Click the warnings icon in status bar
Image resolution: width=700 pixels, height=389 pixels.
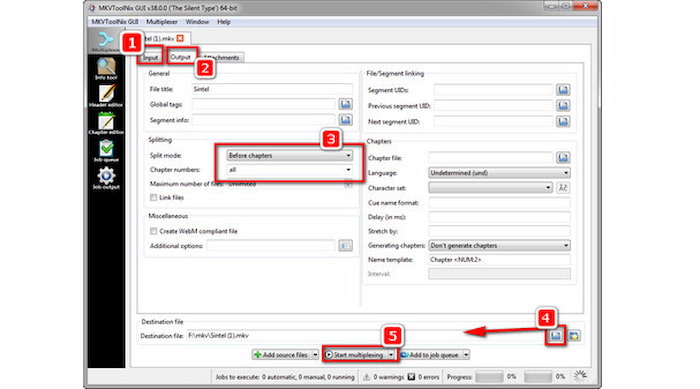click(367, 377)
